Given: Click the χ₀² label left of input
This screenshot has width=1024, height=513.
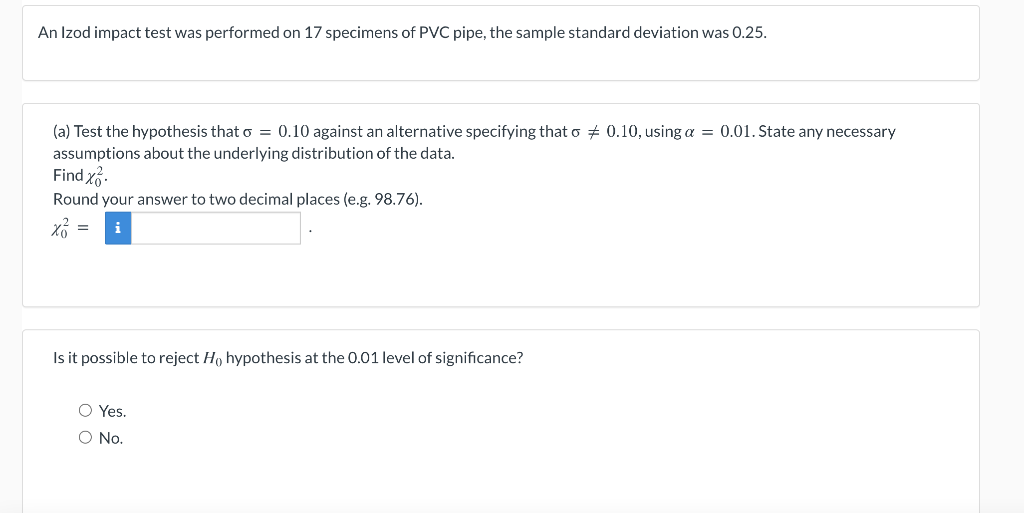Looking at the screenshot, I should coord(61,228).
